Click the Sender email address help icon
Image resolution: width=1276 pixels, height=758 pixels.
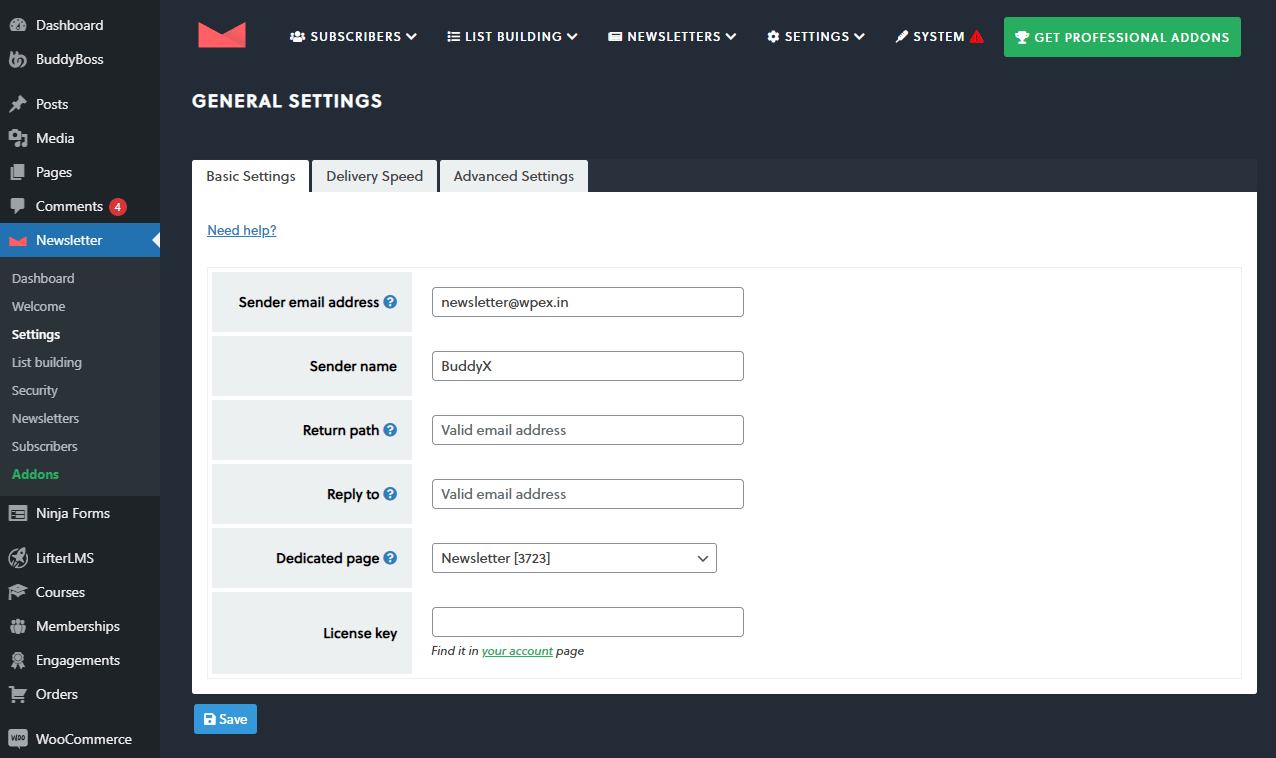click(x=390, y=302)
